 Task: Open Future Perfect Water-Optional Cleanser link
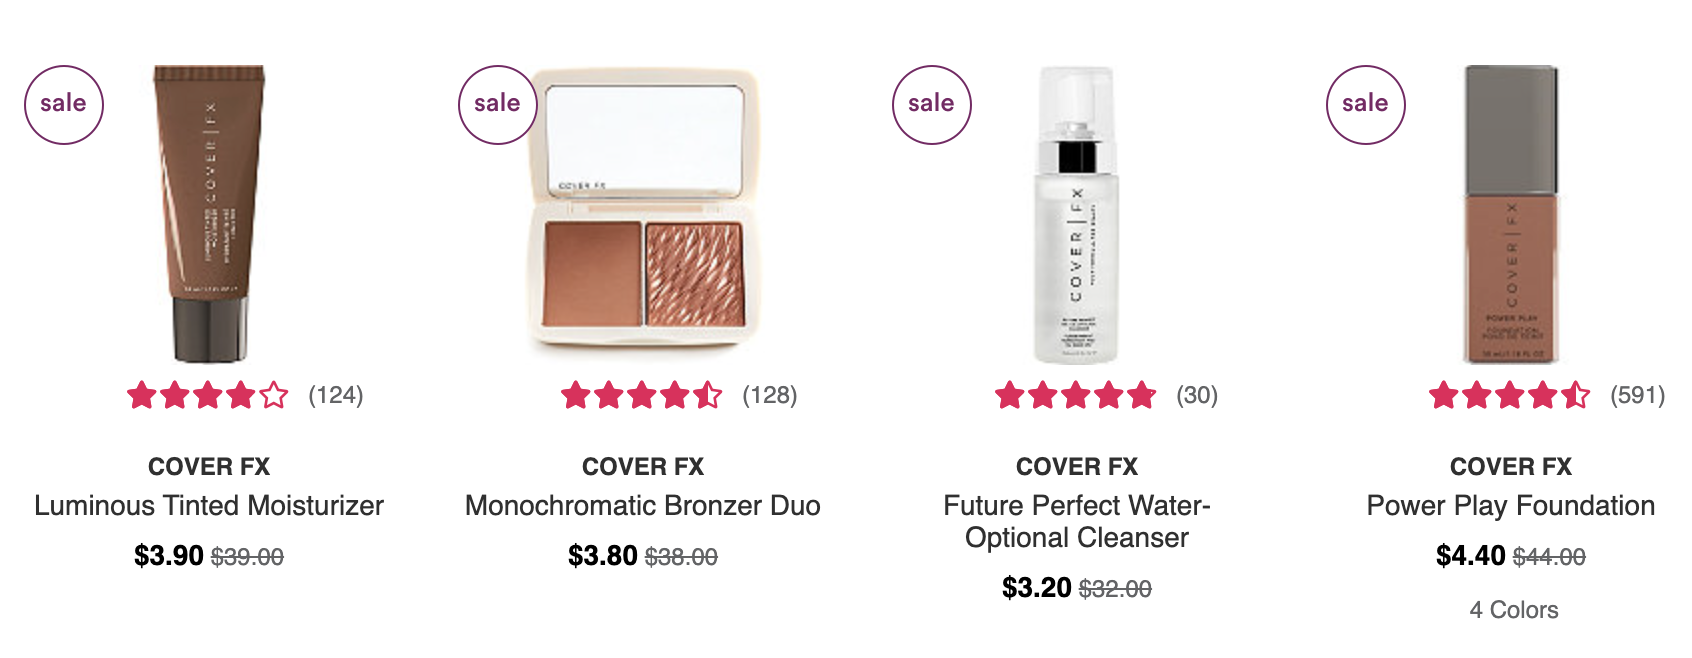(x=1077, y=522)
